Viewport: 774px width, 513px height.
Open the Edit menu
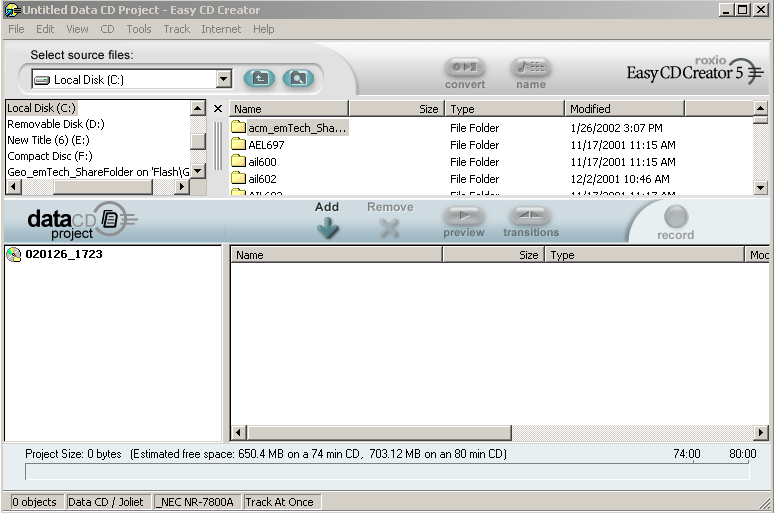[45, 29]
